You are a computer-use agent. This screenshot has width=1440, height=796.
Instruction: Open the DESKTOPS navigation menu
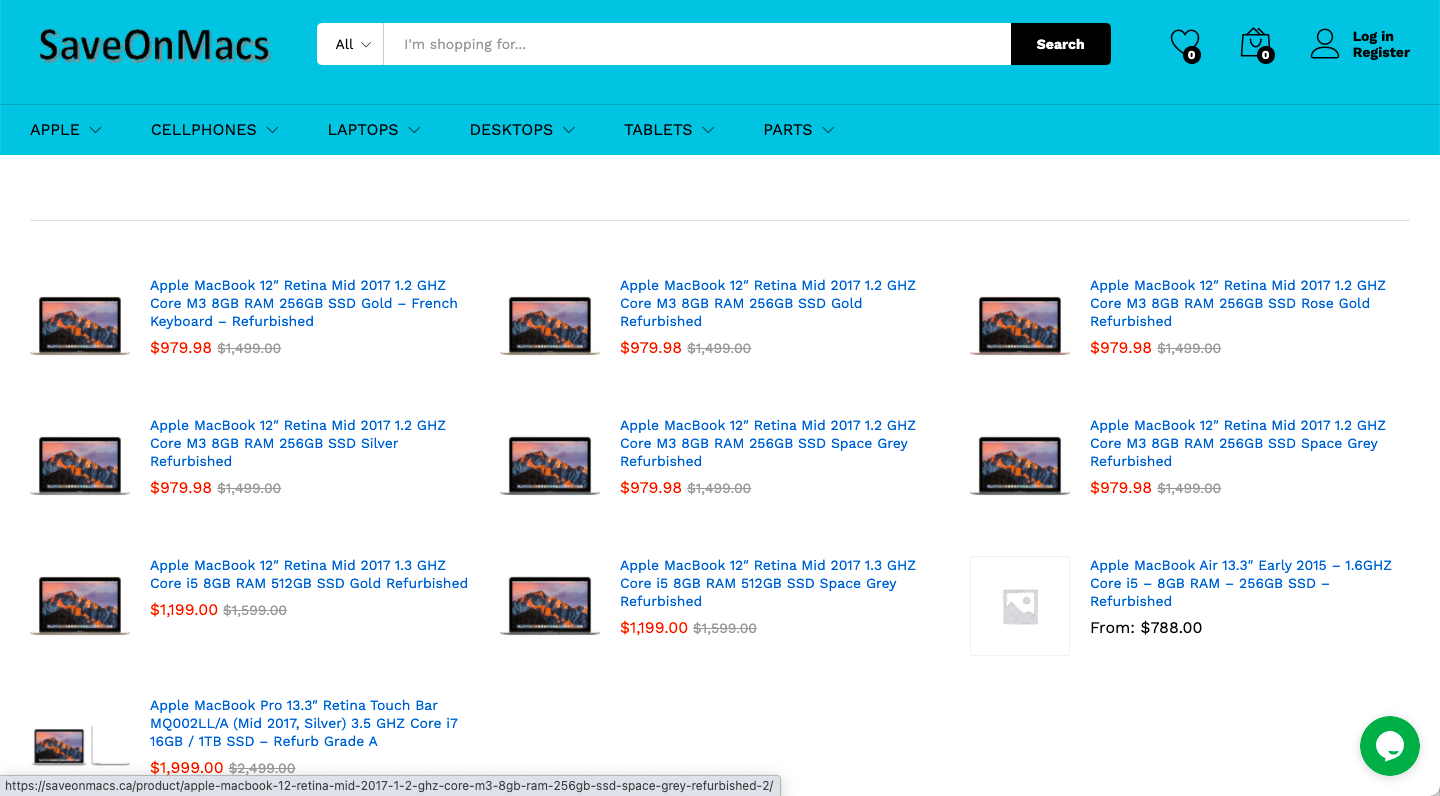point(522,130)
